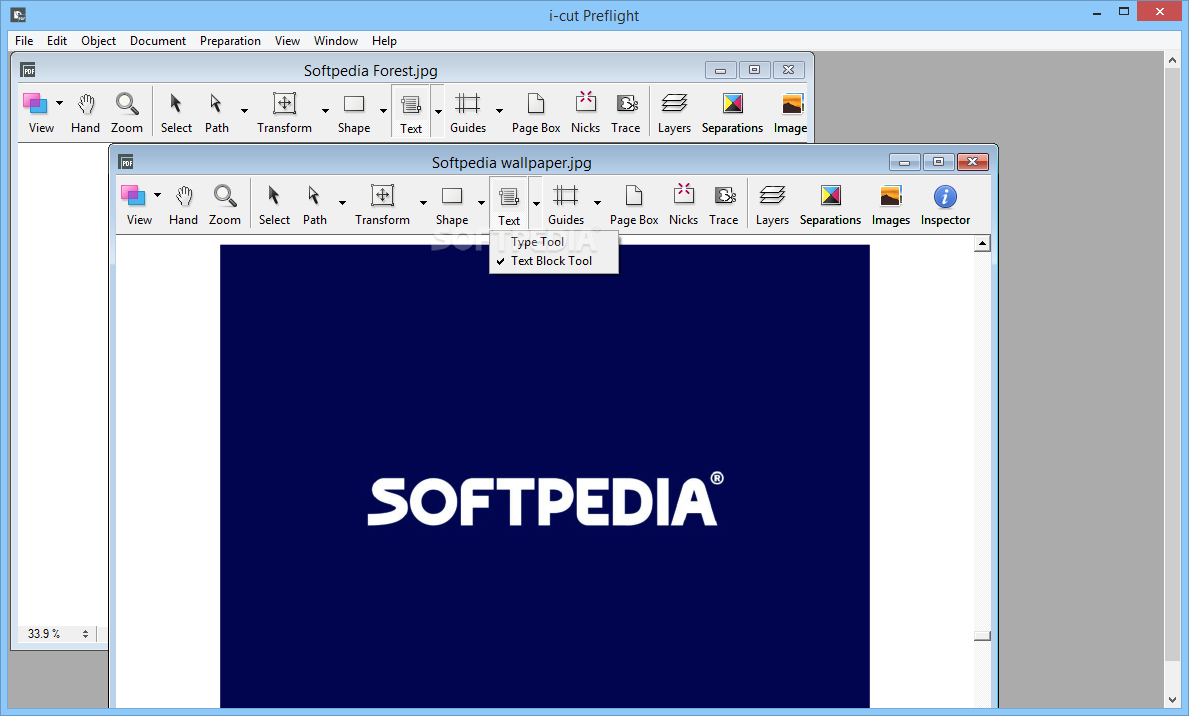This screenshot has height=716, width=1189.
Task: Click the 33.9 % zoom level stepper
Action: point(85,634)
